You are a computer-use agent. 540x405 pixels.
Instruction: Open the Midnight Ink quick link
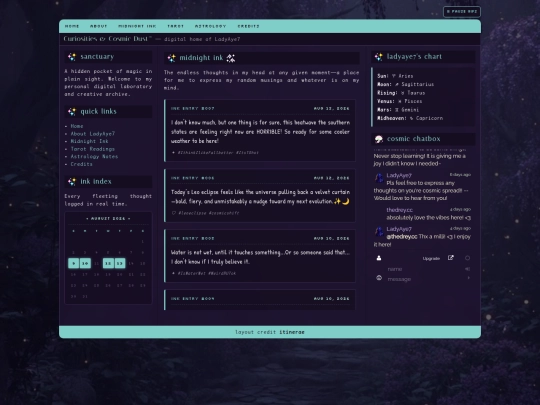pos(89,141)
